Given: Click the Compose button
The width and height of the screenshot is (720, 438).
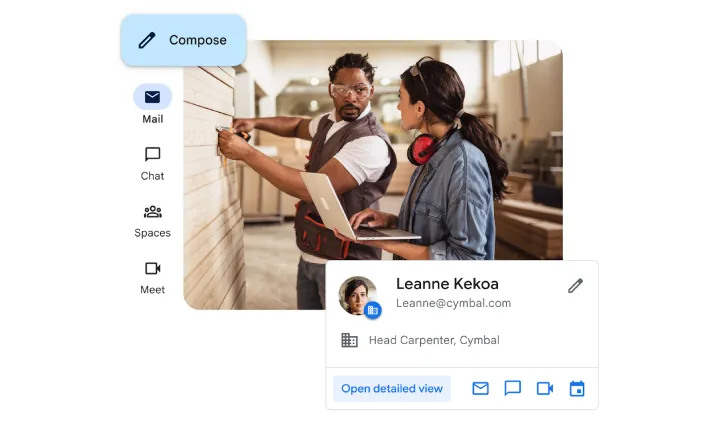Looking at the screenshot, I should 183,40.
